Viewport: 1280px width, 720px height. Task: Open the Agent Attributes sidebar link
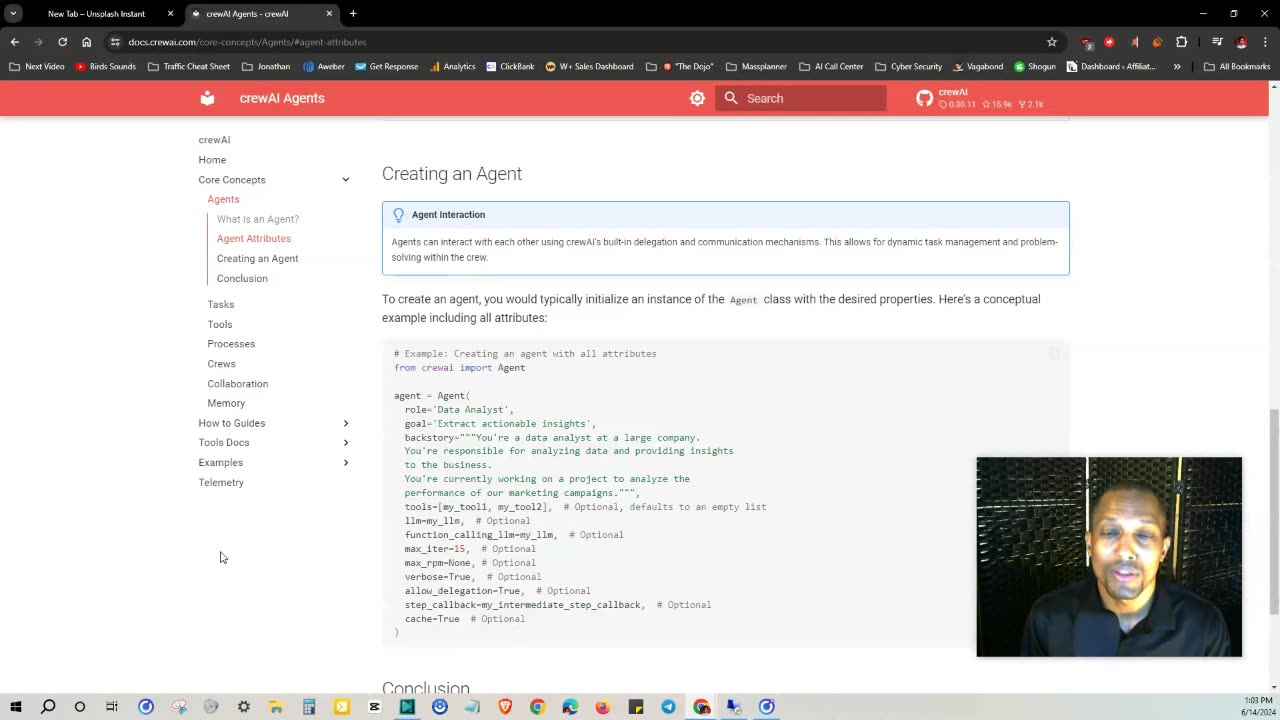pos(253,238)
